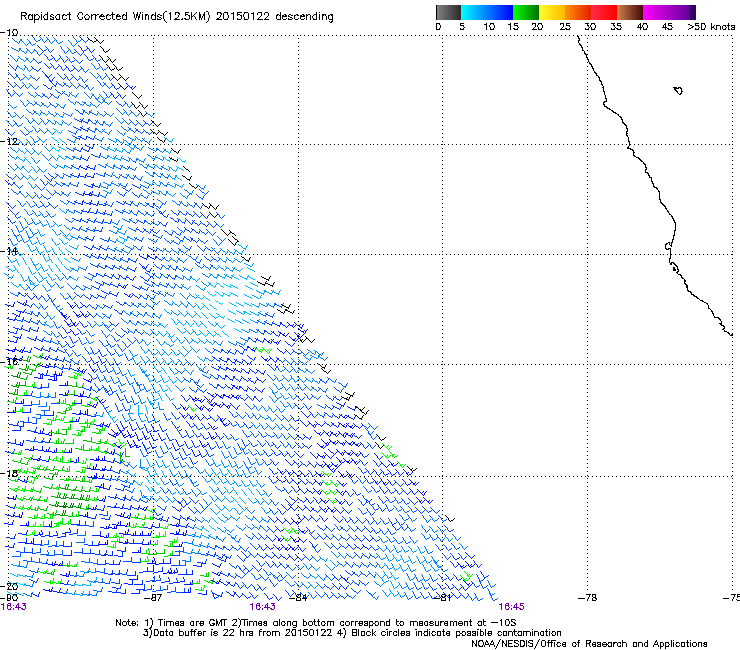The height and width of the screenshot is (650, 740).
Task: Click the '-12' latitude axis label
Action: 9,141
